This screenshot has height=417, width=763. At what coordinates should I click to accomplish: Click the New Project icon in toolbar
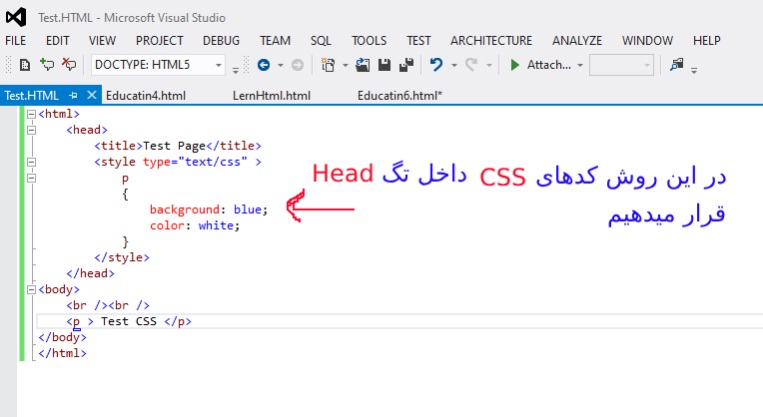tap(327, 65)
